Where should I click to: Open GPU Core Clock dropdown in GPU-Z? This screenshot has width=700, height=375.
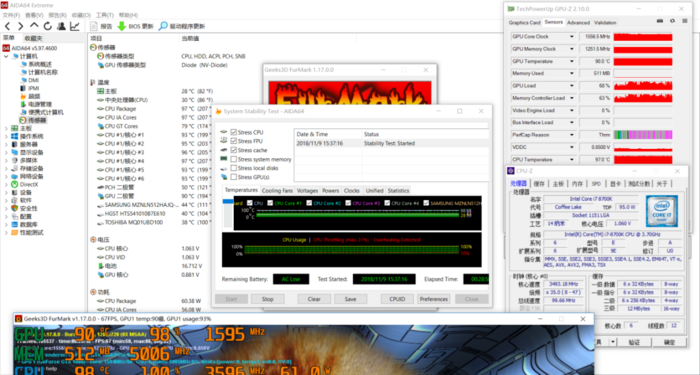[x=572, y=37]
